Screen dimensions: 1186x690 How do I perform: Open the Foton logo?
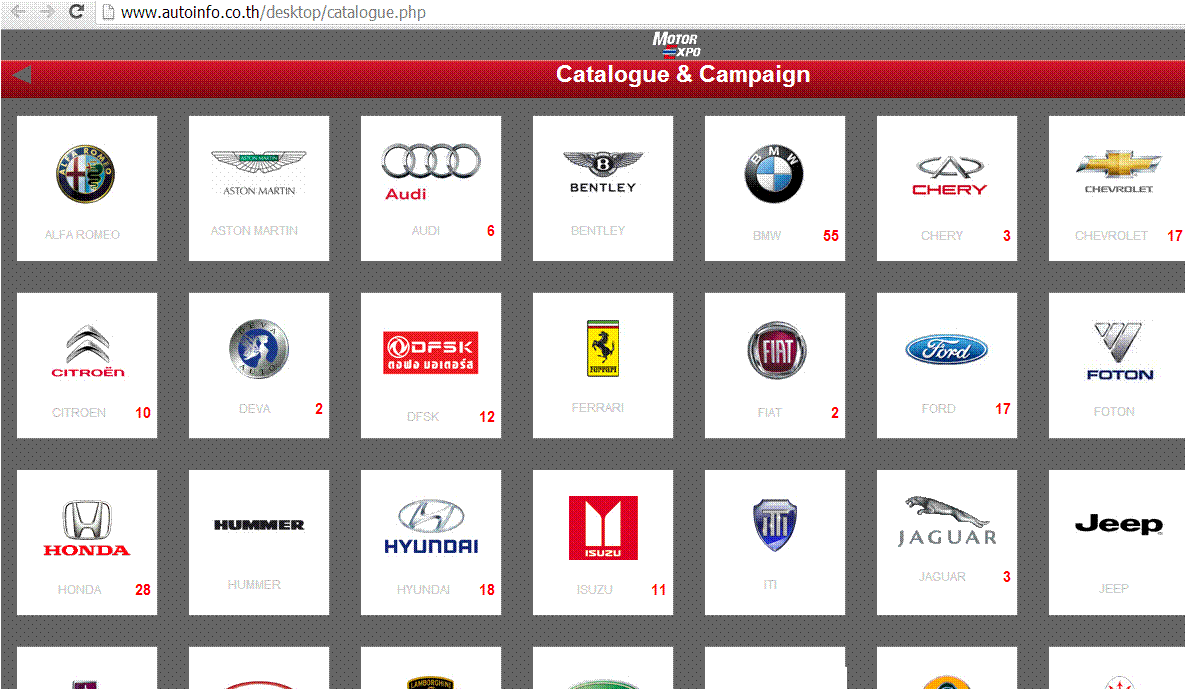(x=1119, y=351)
